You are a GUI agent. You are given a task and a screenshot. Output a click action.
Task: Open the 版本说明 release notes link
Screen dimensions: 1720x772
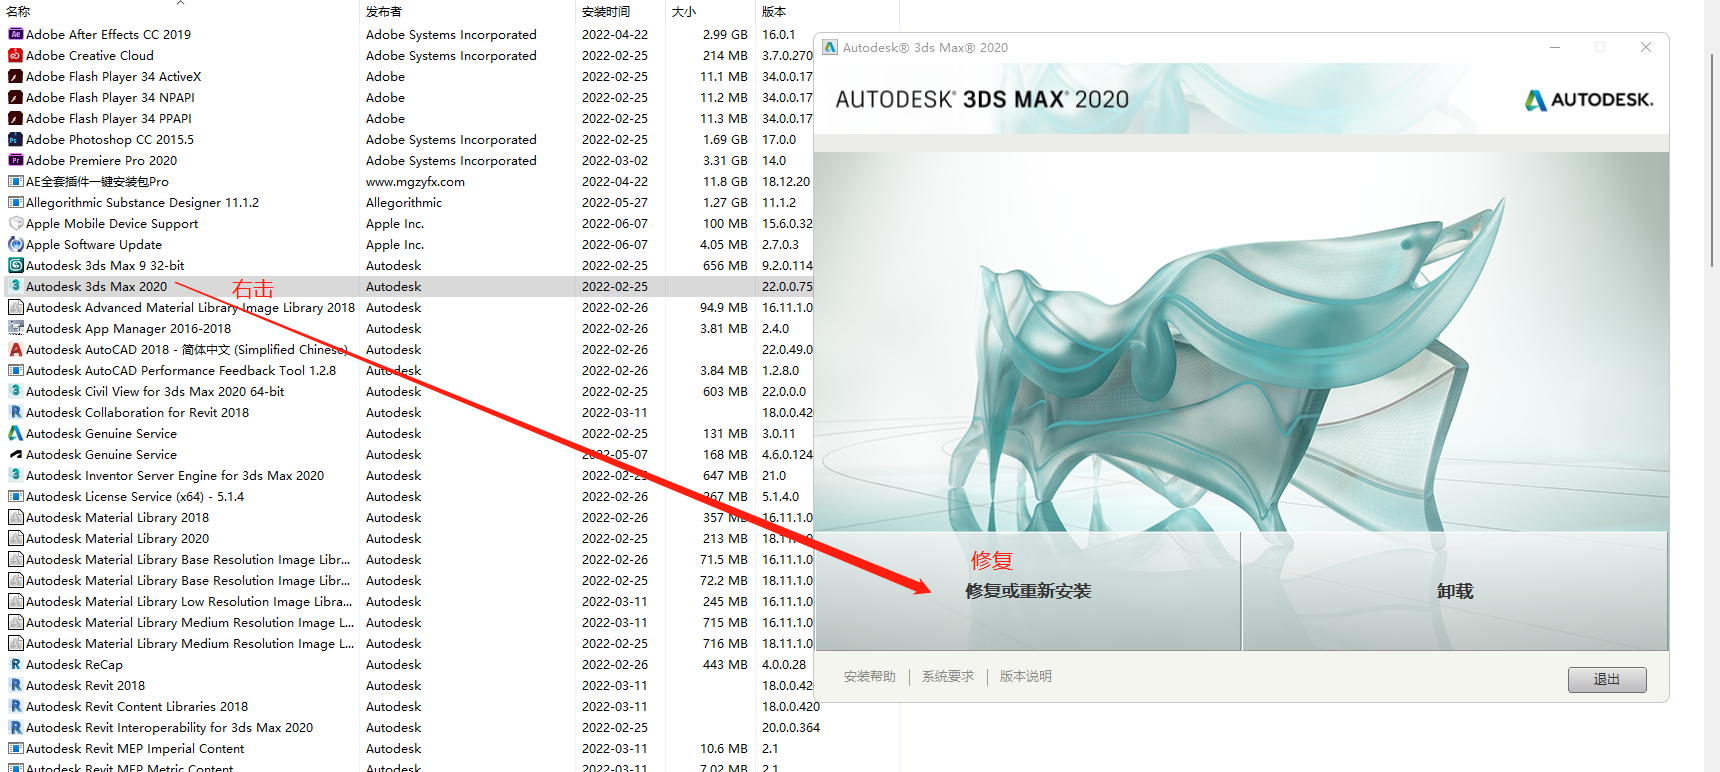[x=1026, y=677]
